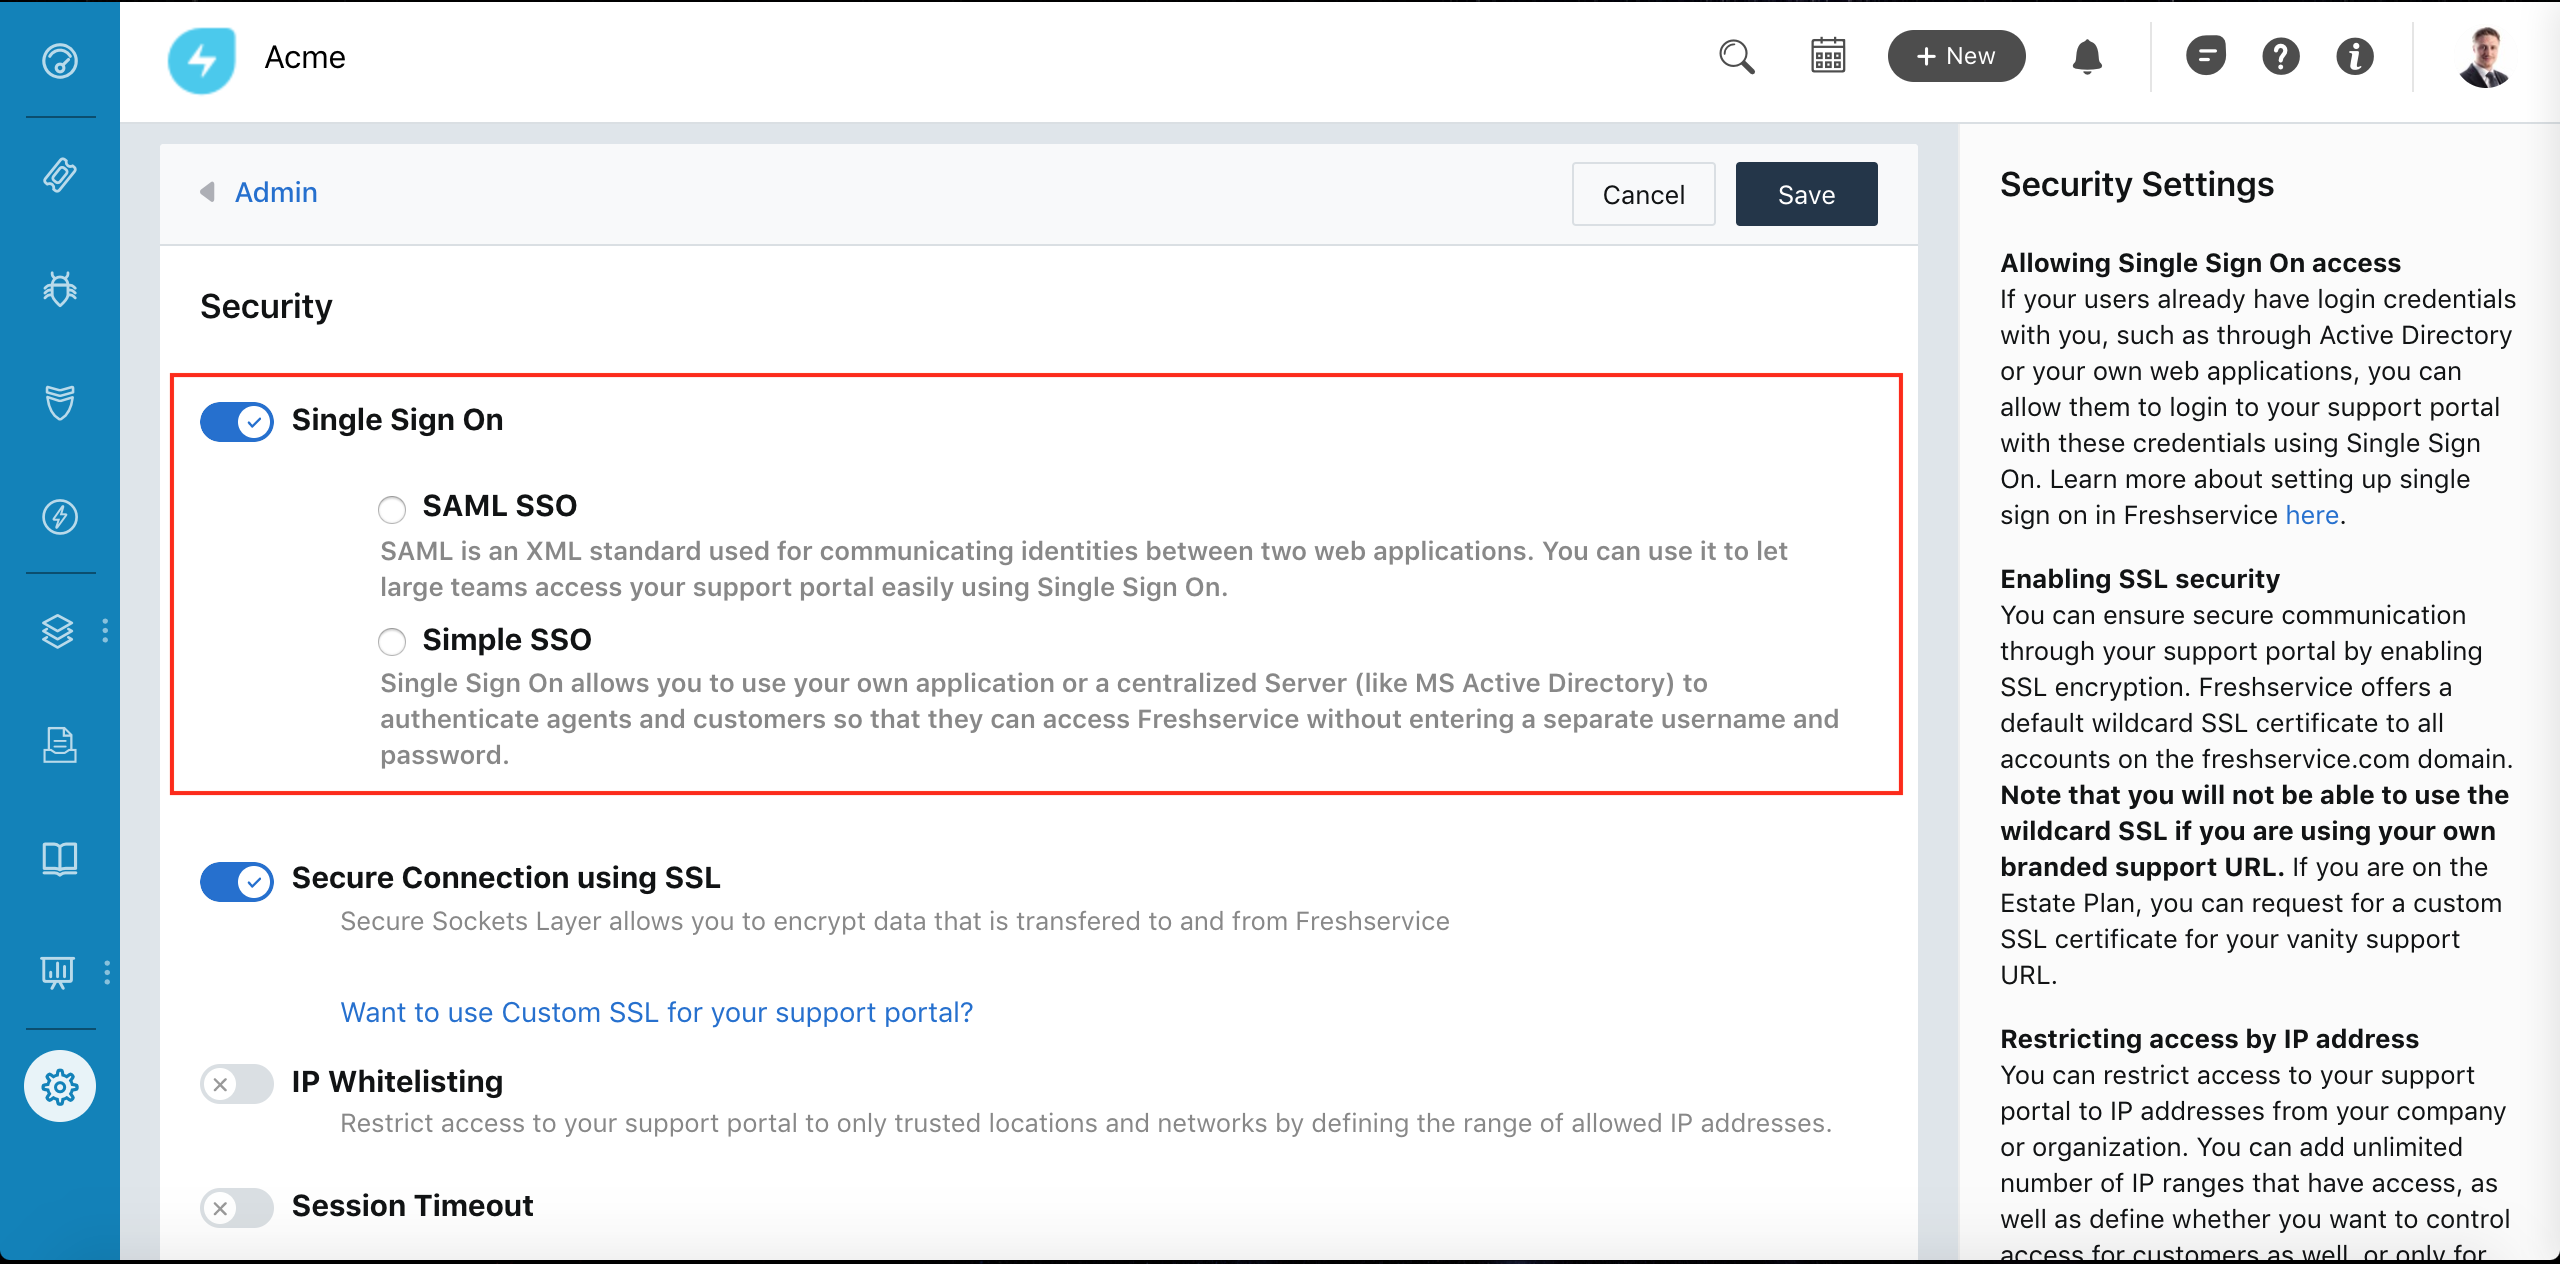
Task: Turn on the Session Timeout toggle
Action: (237, 1208)
